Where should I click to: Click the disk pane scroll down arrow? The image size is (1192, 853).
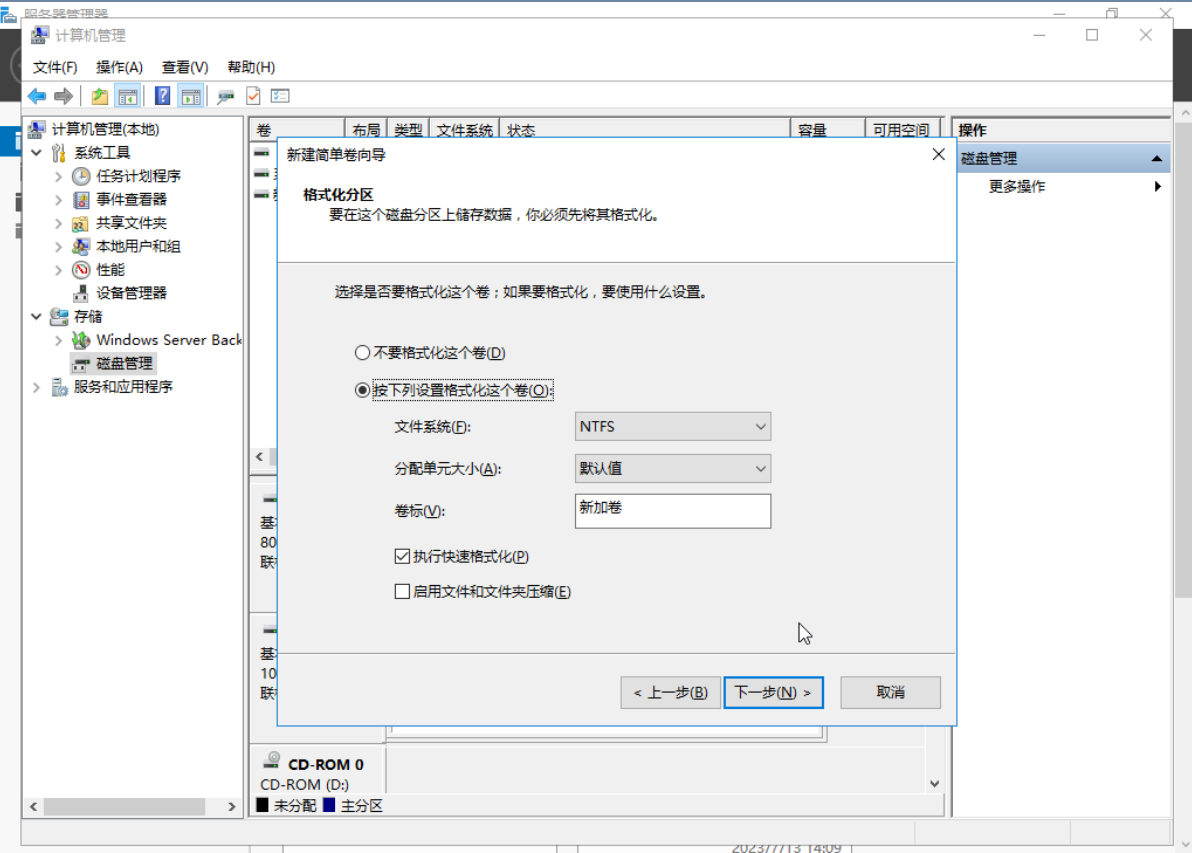[x=934, y=783]
